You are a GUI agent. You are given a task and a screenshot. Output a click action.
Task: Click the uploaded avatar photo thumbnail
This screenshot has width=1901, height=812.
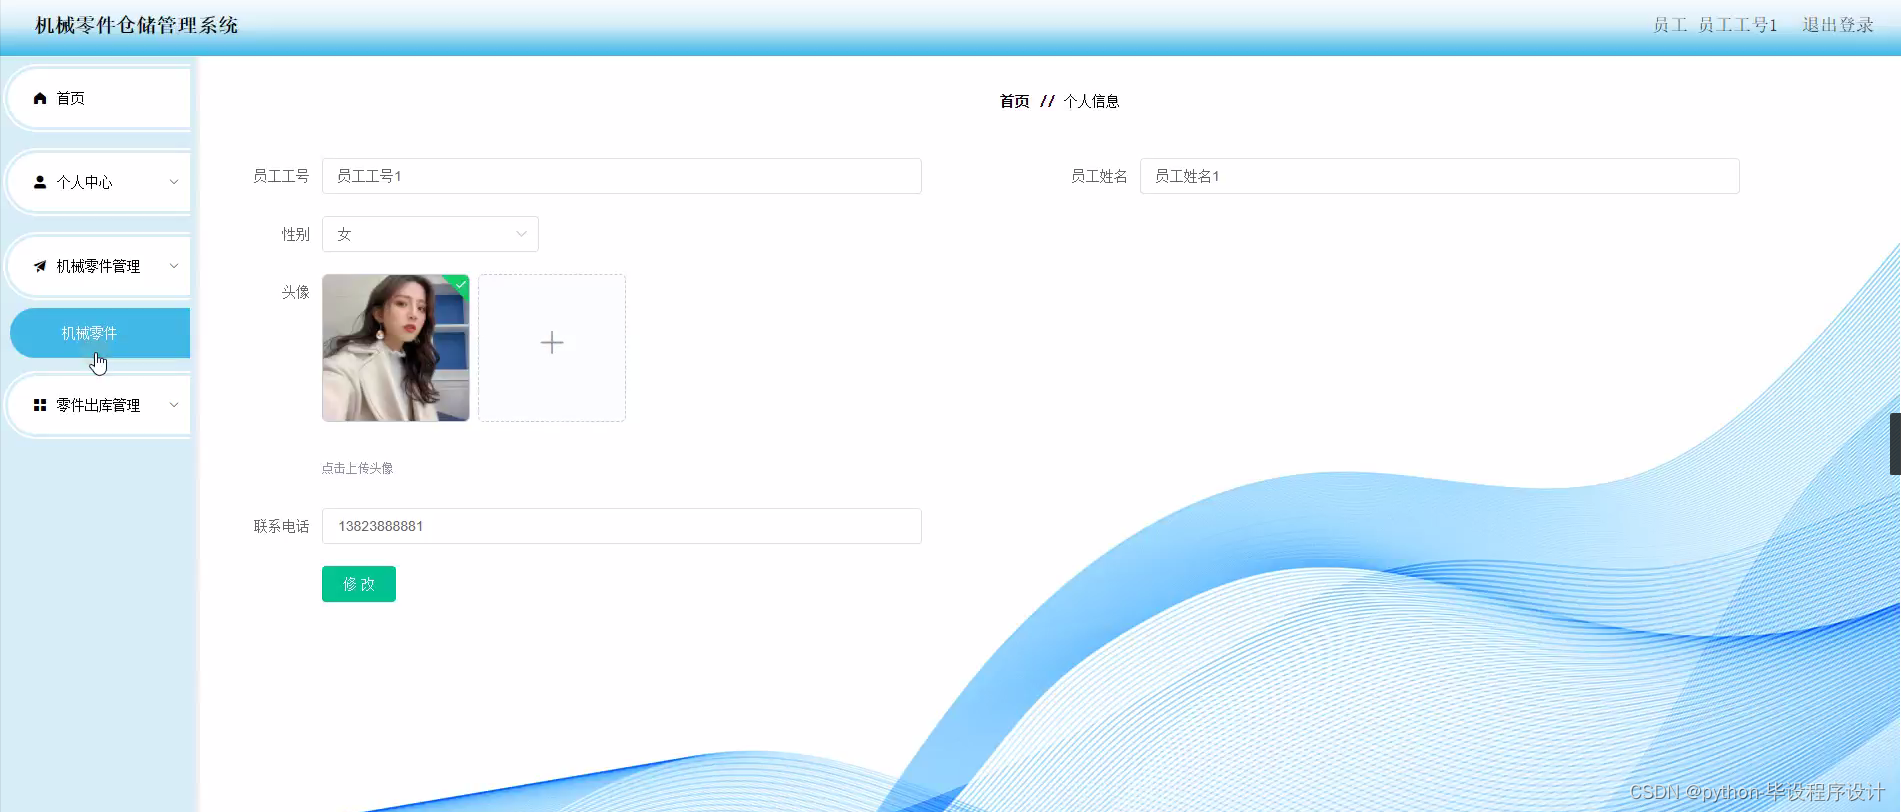(396, 348)
